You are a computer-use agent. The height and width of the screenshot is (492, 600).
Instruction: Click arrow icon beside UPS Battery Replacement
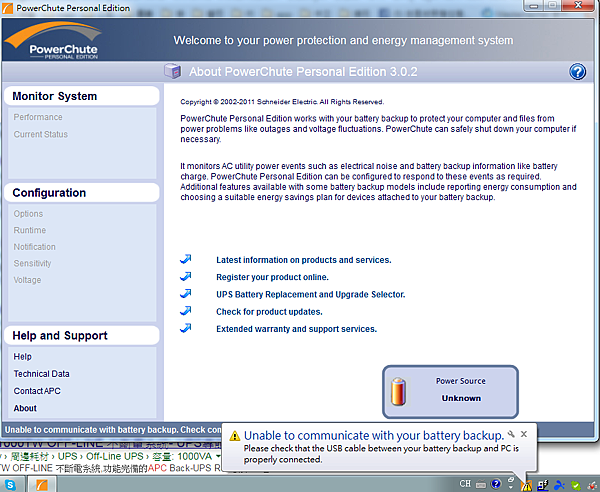coord(186,294)
